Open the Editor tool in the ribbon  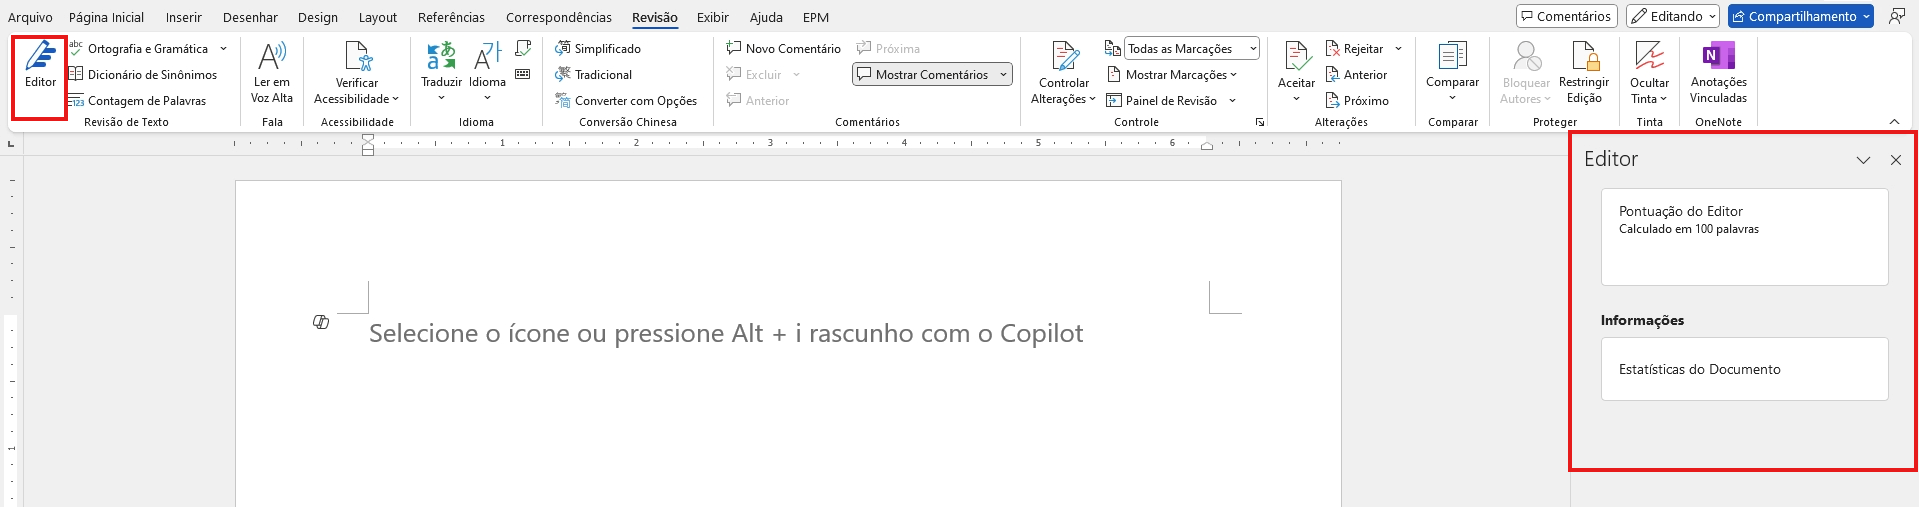pos(40,65)
